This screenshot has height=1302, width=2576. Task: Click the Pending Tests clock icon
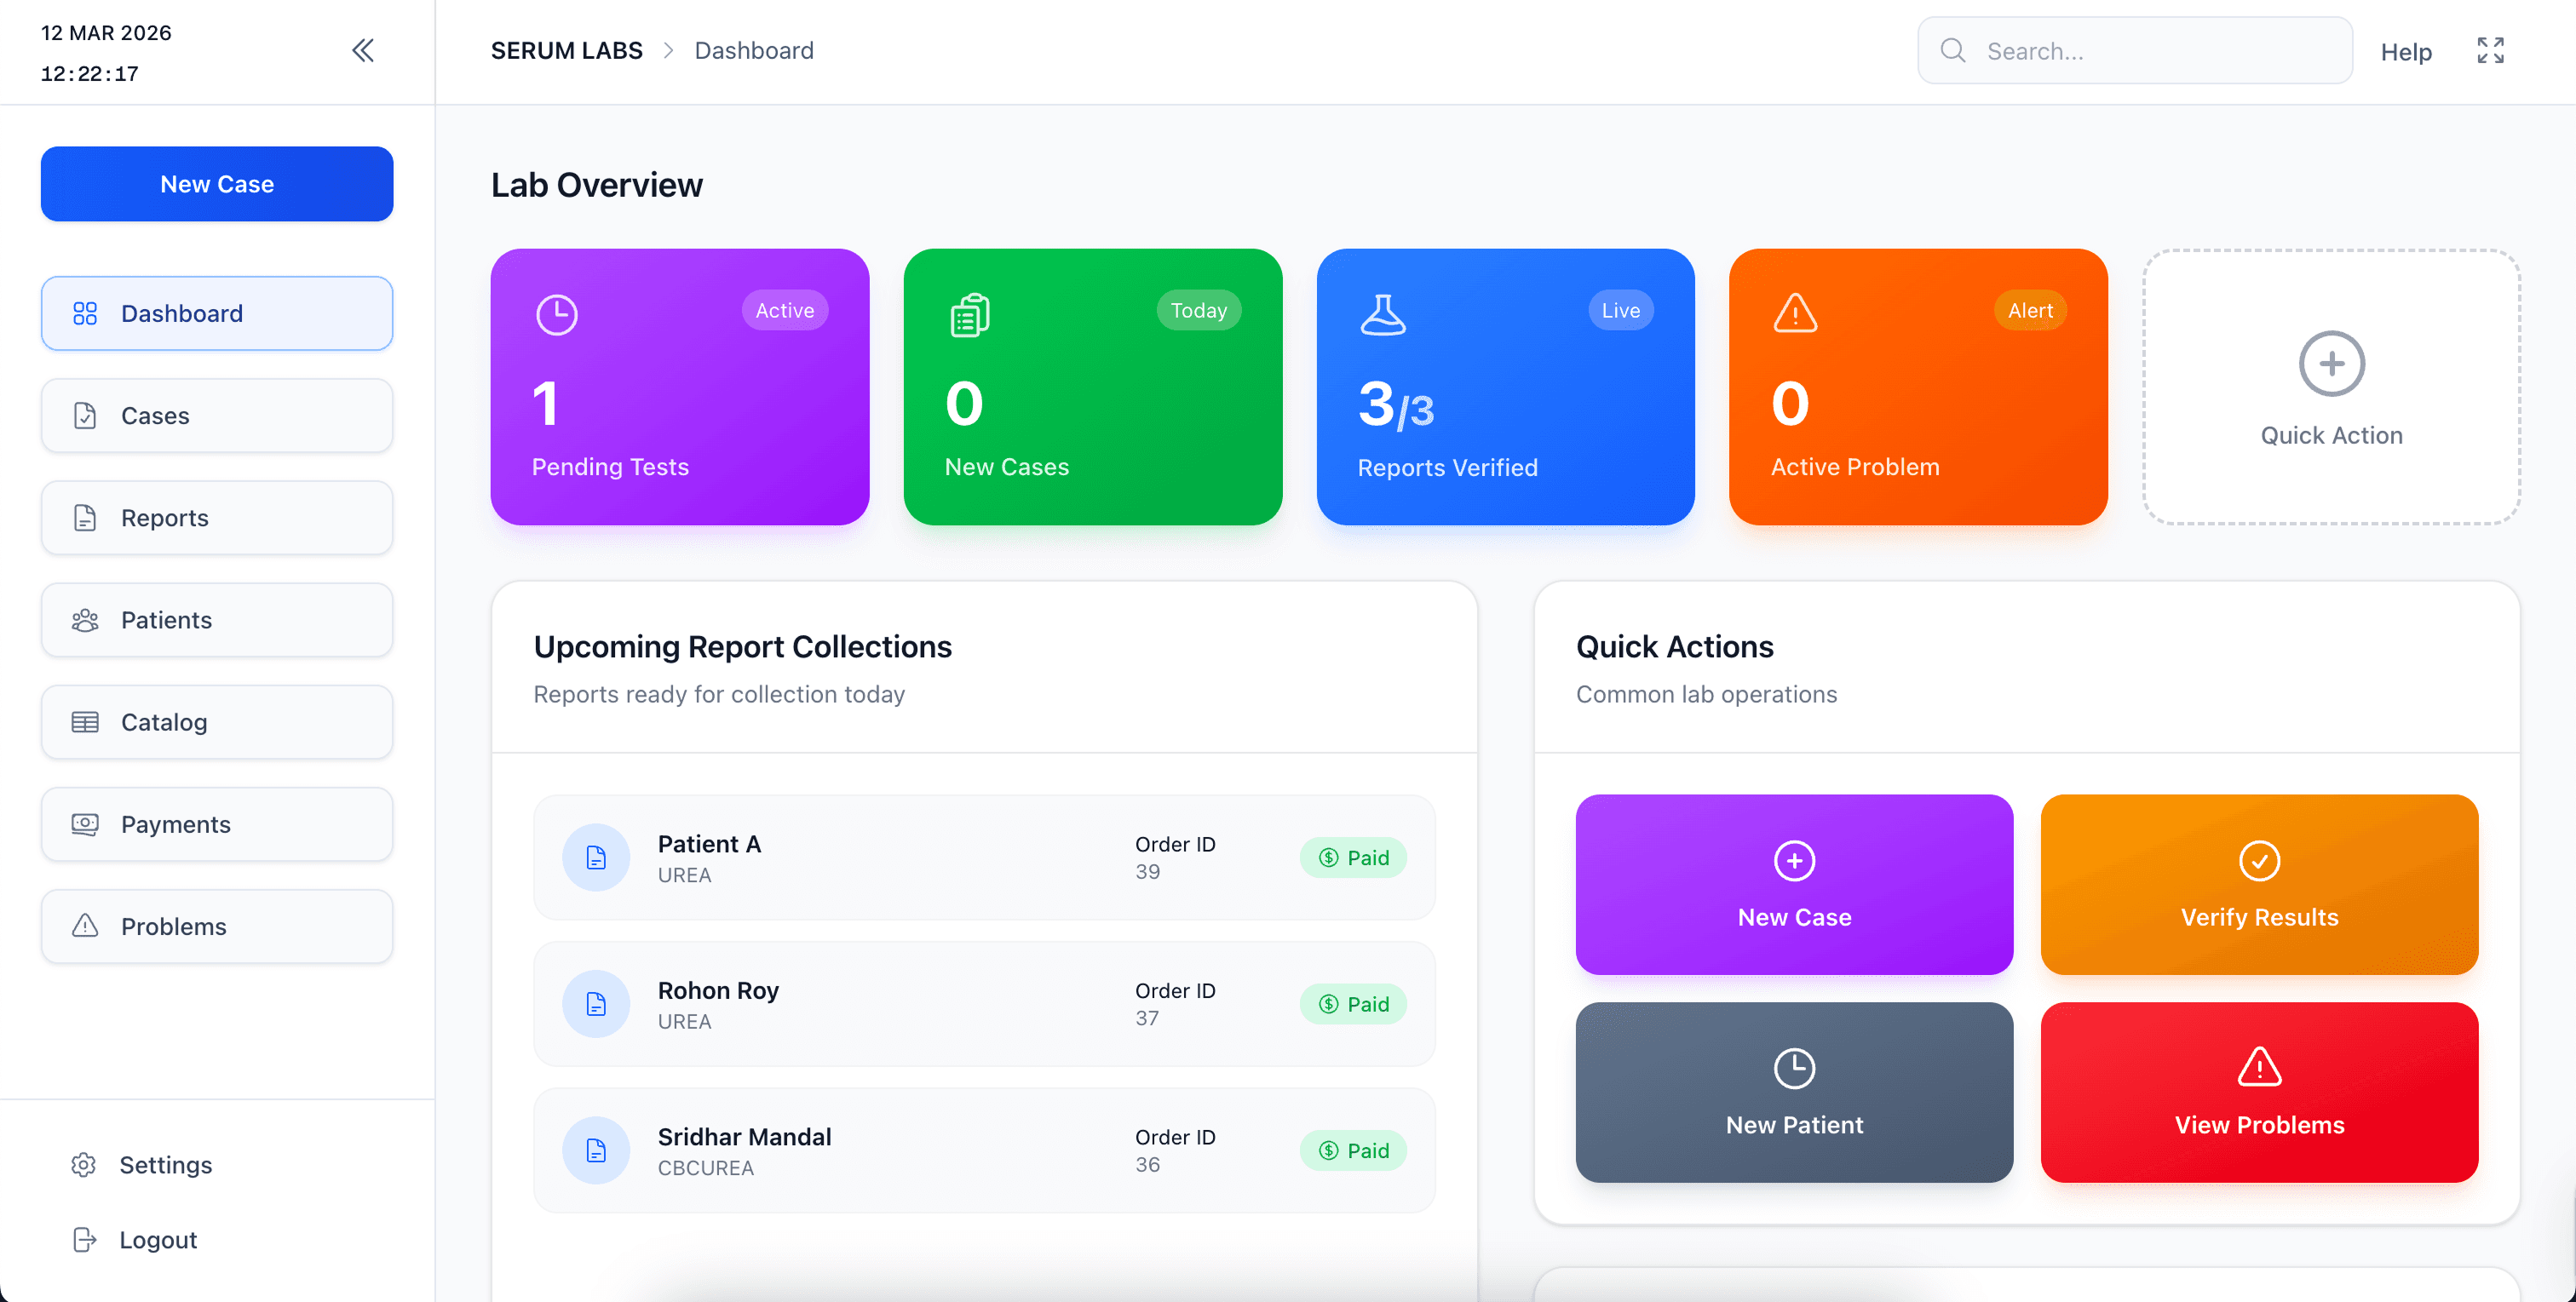556,314
